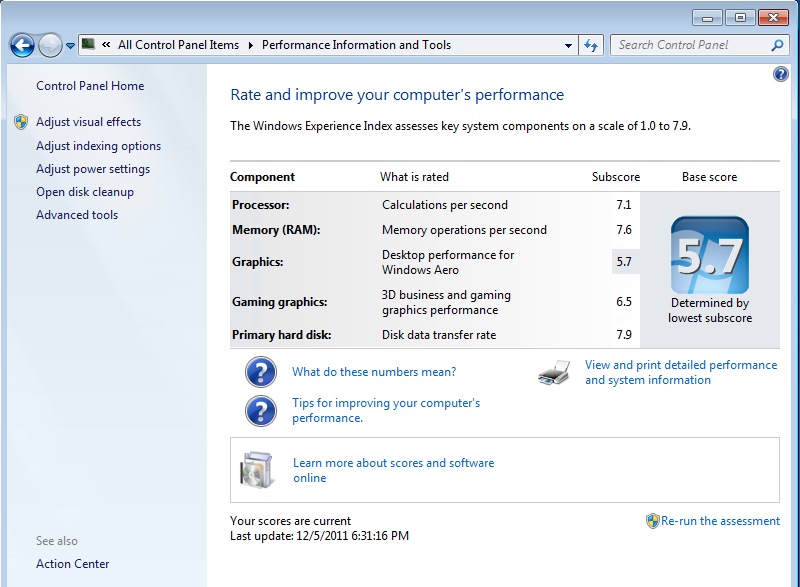
Task: Maximize the Control Panel window
Action: point(740,18)
